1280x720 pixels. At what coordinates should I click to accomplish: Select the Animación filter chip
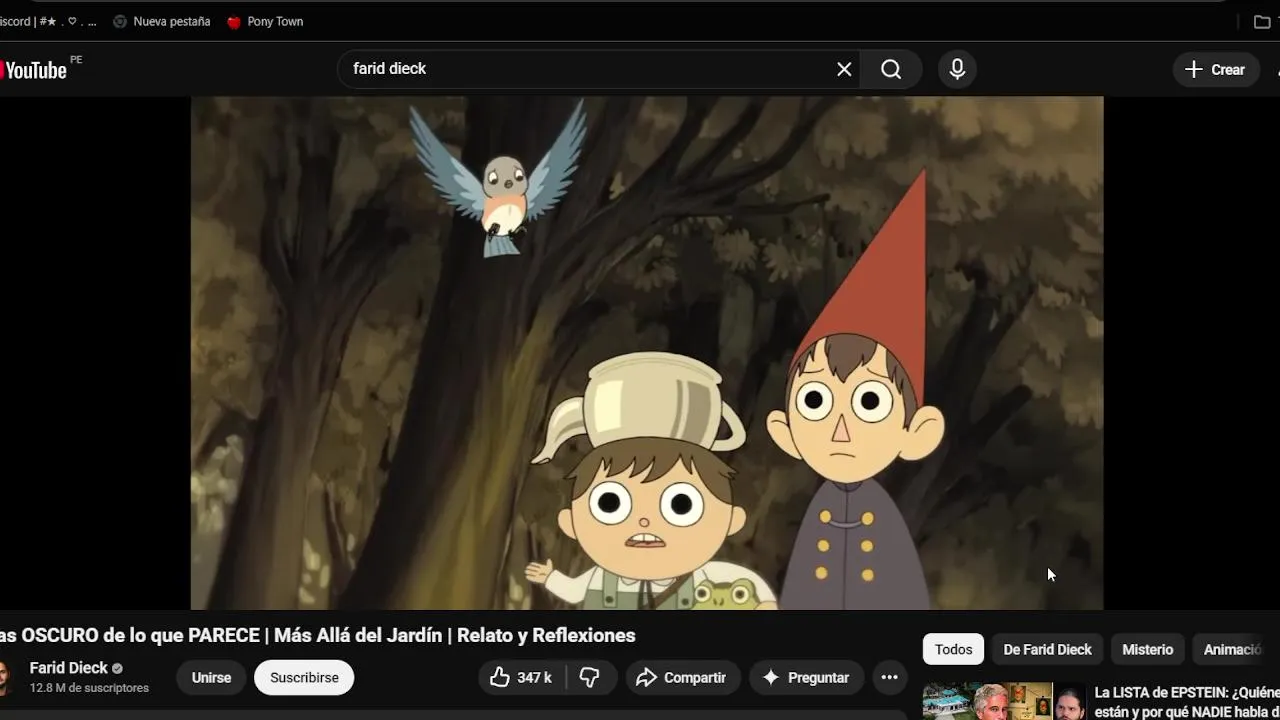[x=1235, y=649]
